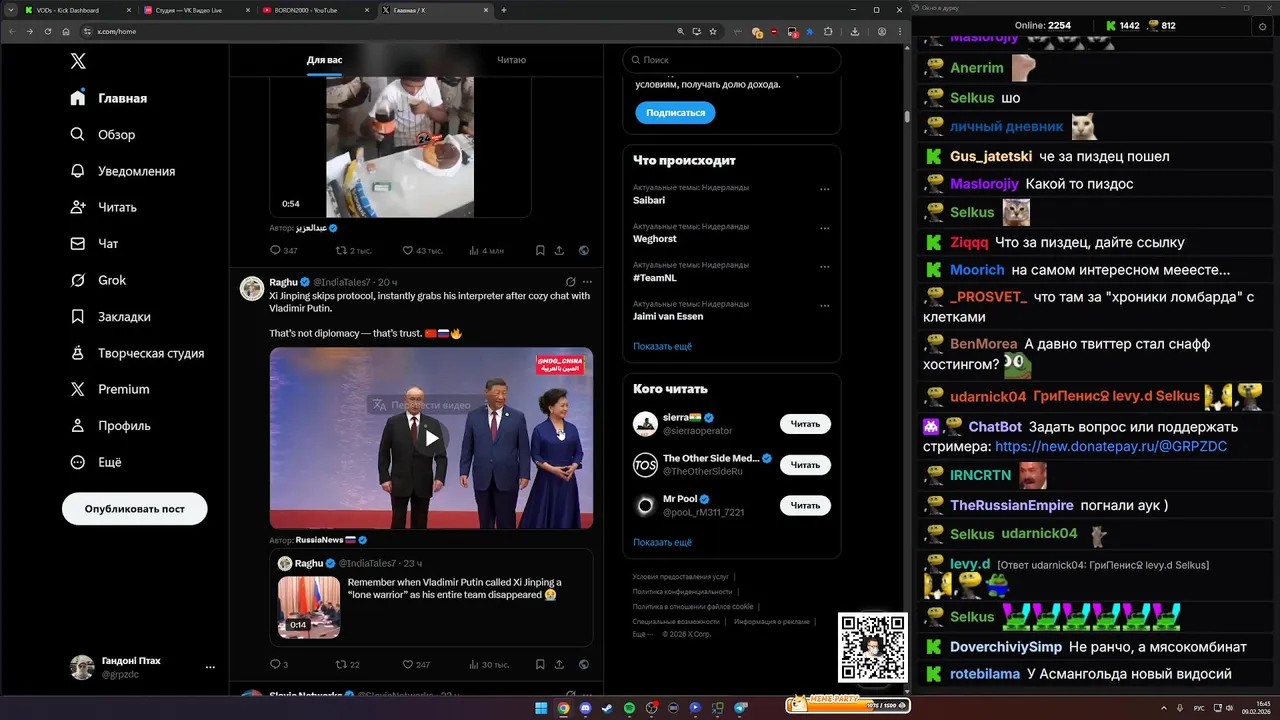Image resolution: width=1280 pixels, height=720 pixels.
Task: Click the Windows Start button
Action: tap(541, 708)
